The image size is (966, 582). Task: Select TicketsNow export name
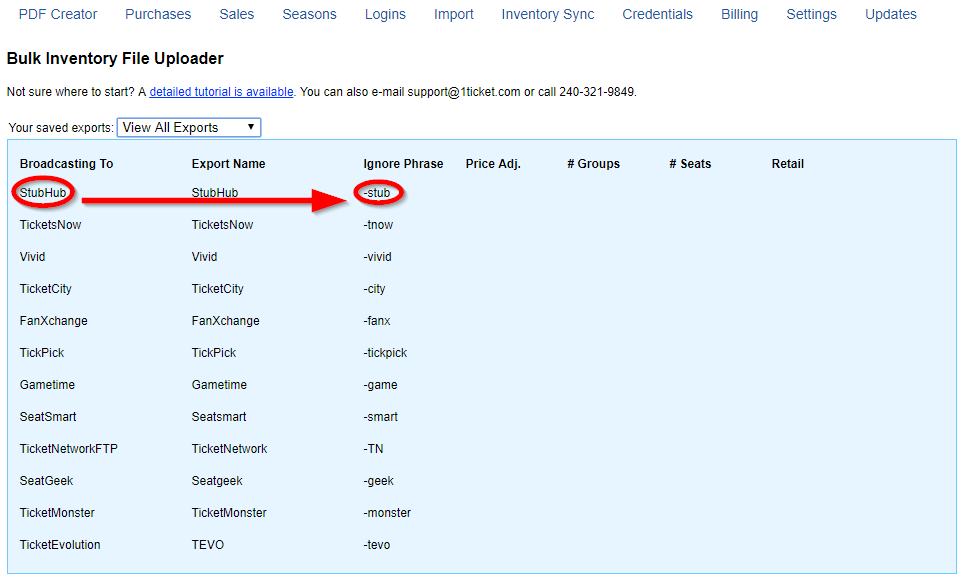point(222,225)
